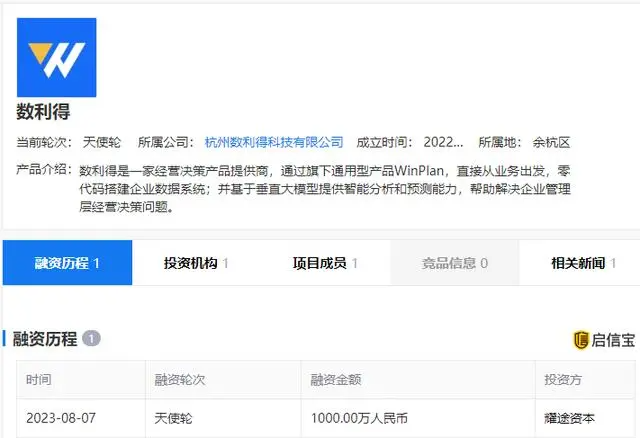640x438 pixels.
Task: Click the 产品介绍 field label
Action: click(44, 169)
